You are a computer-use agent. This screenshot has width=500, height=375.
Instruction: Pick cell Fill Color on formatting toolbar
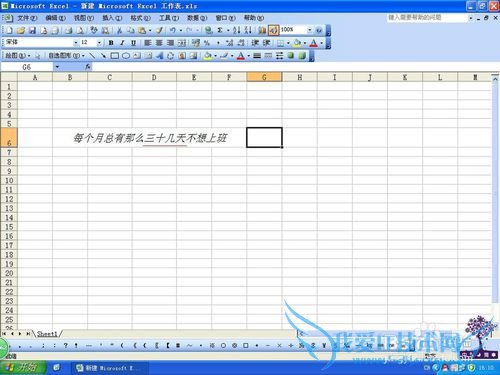pyautogui.click(x=297, y=43)
